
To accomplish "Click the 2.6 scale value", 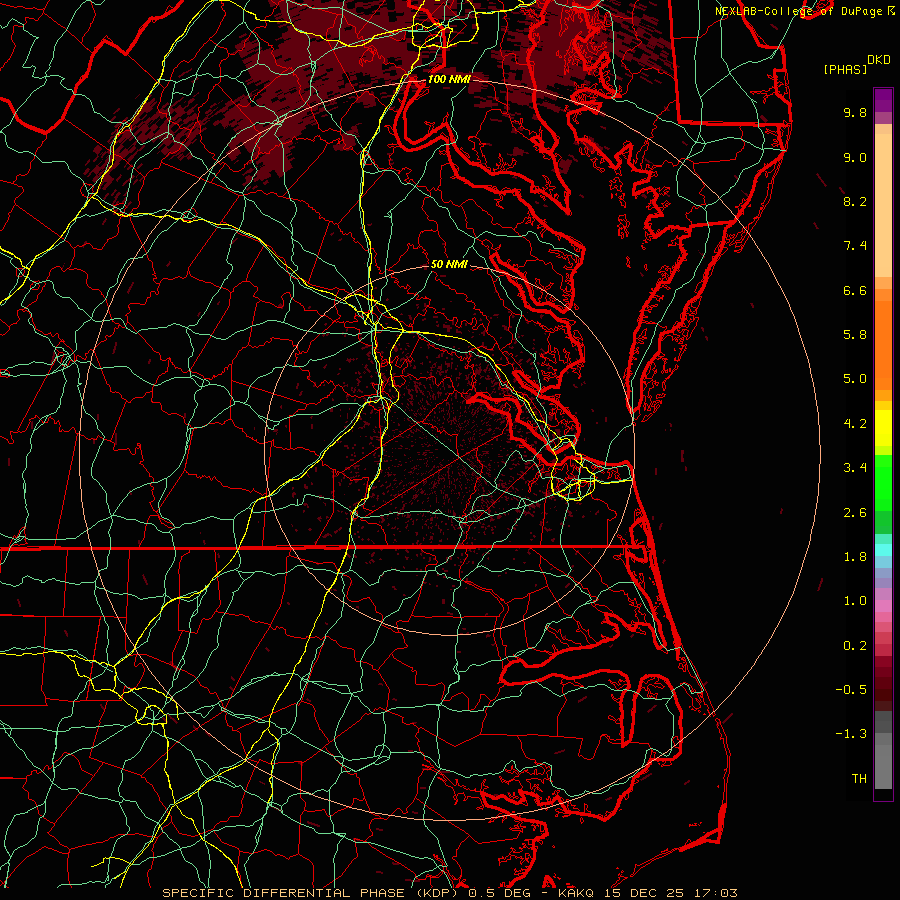I will click(x=855, y=513).
